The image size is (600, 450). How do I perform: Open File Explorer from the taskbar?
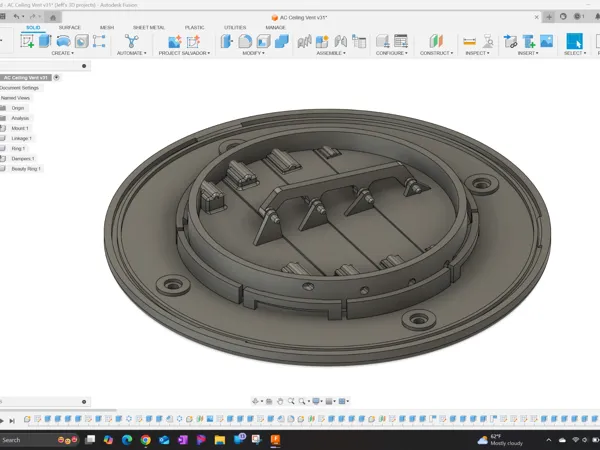[x=220, y=440]
